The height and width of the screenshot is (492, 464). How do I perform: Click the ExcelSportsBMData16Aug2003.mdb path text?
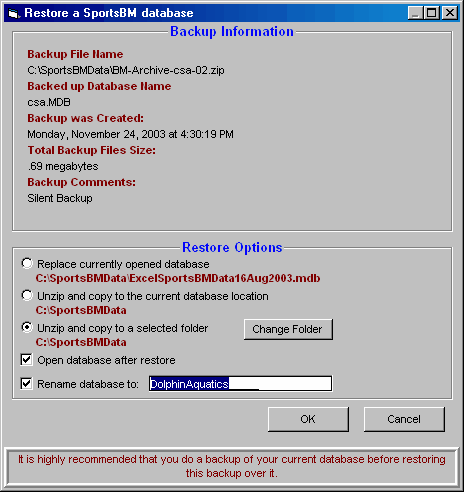[x=178, y=278]
